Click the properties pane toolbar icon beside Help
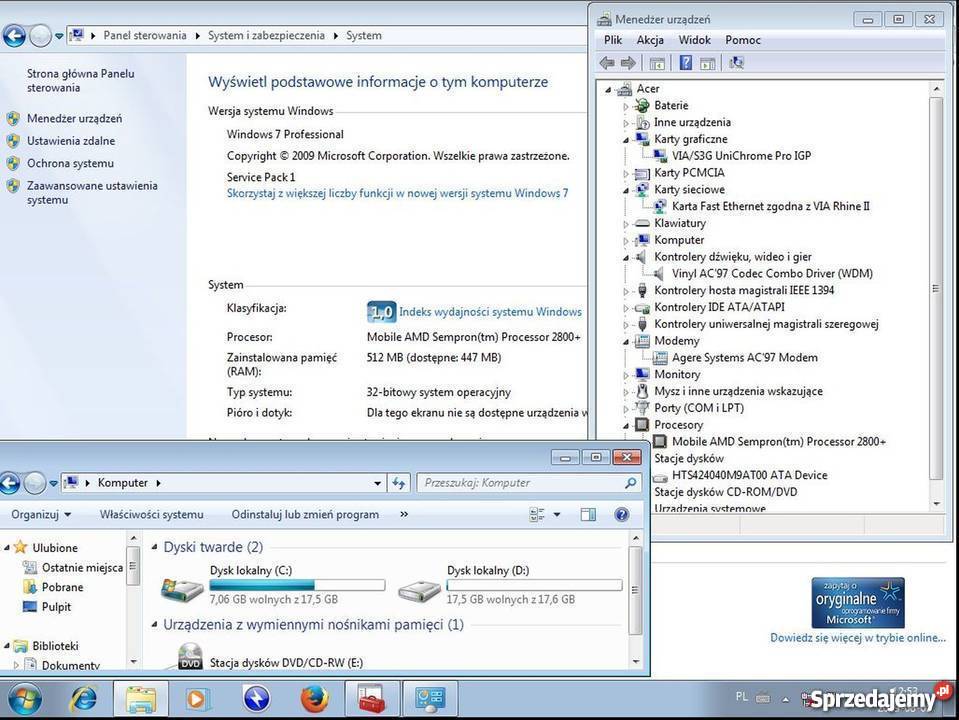959x720 pixels. pyautogui.click(x=708, y=63)
